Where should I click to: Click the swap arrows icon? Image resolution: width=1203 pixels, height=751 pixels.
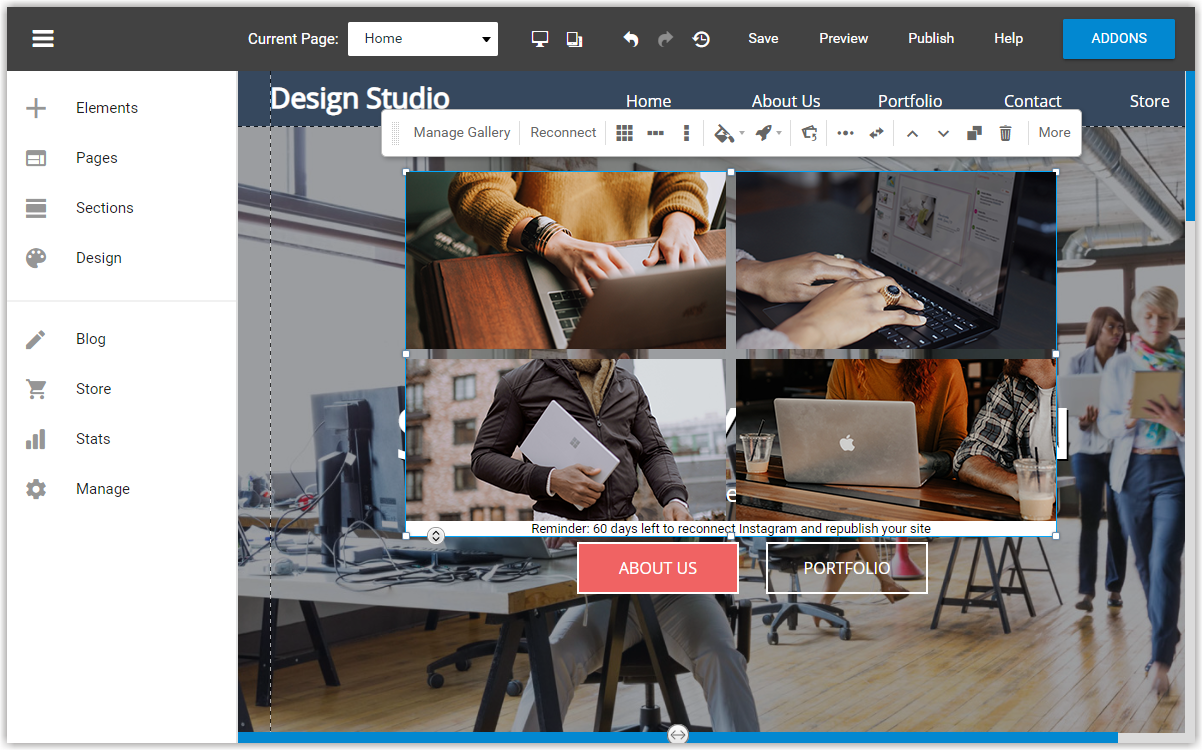[x=876, y=133]
